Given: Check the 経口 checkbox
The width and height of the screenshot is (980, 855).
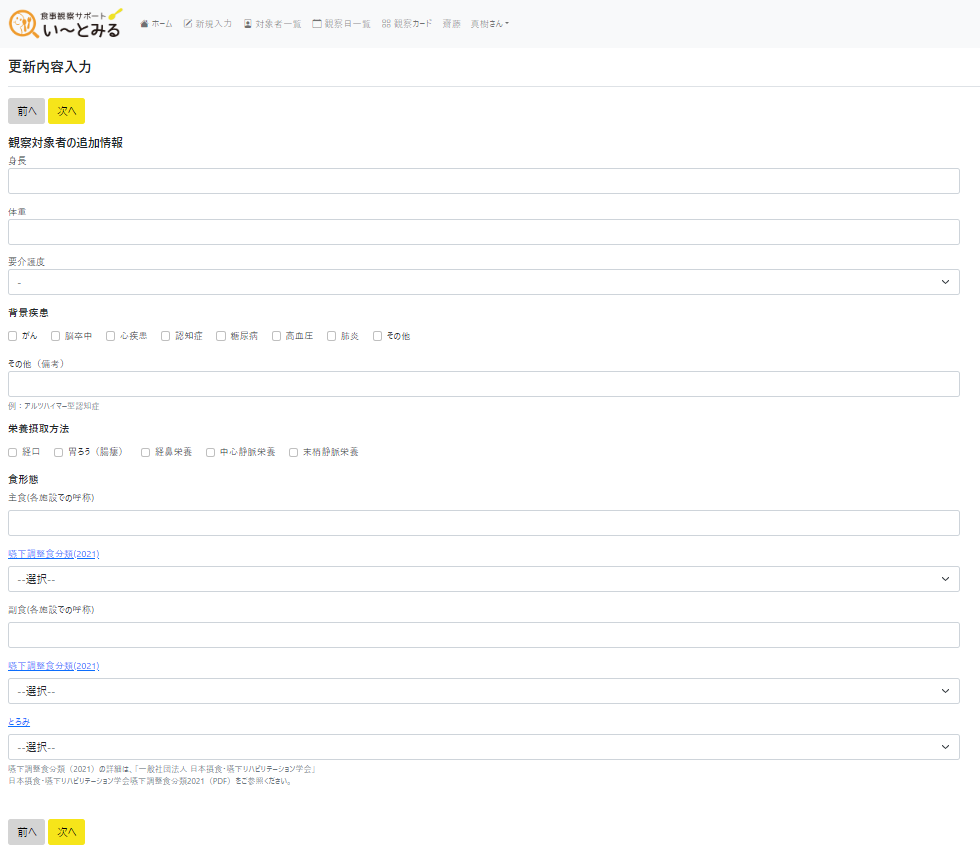Looking at the screenshot, I should 12,452.
